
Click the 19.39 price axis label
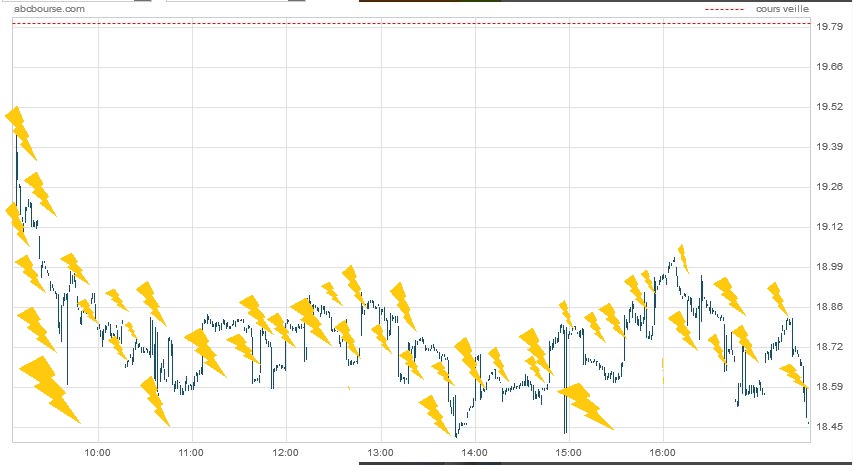coord(830,146)
